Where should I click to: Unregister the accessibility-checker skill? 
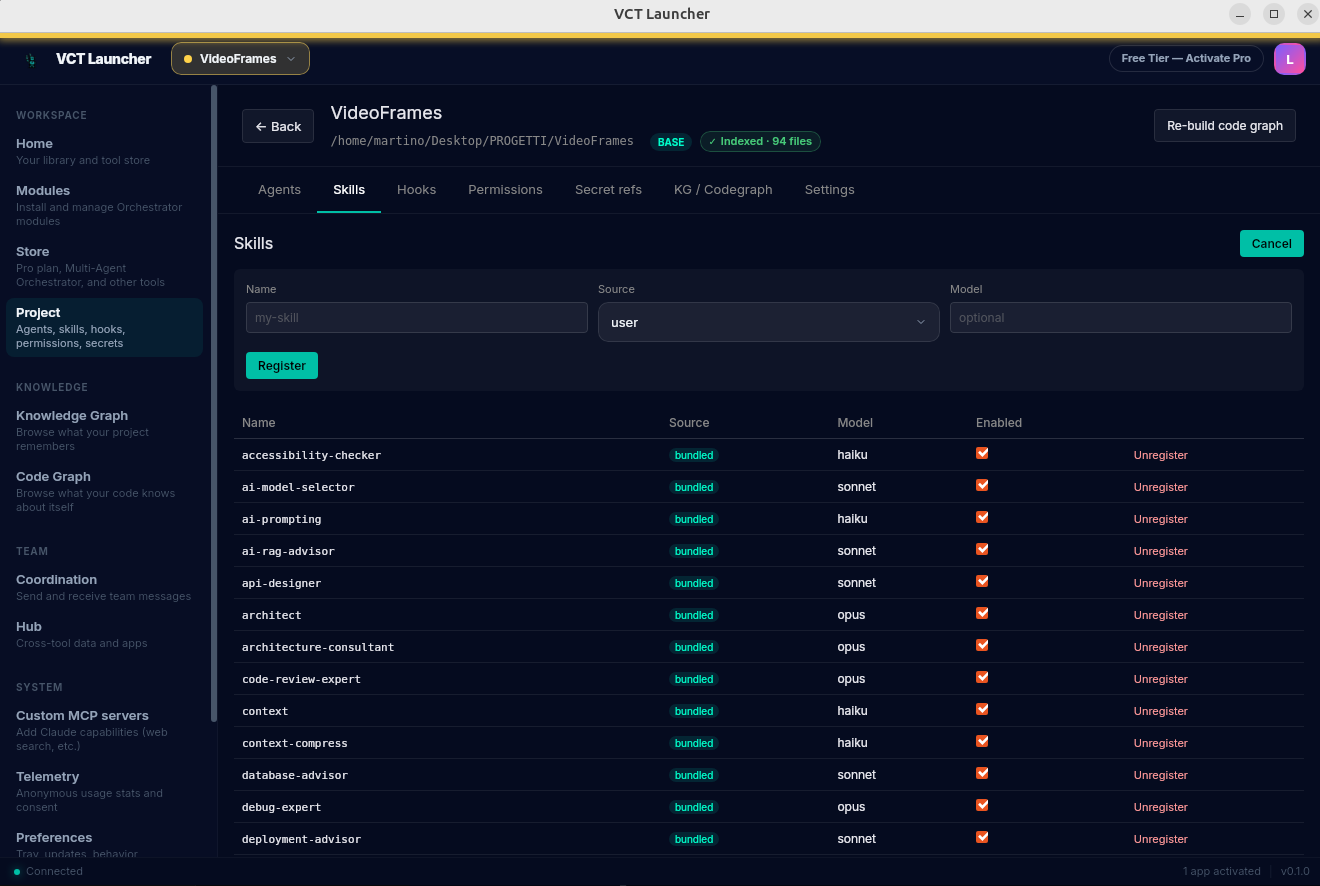pyautogui.click(x=1160, y=455)
